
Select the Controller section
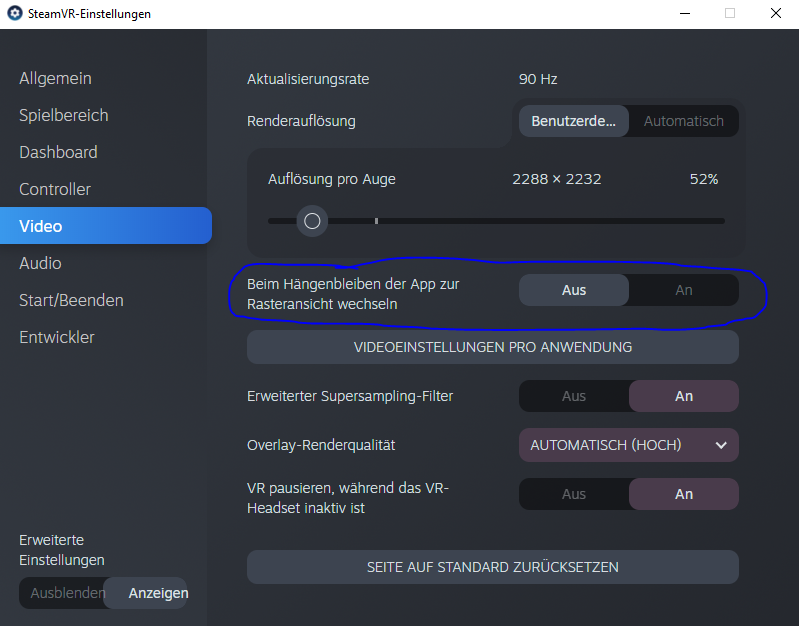[55, 189]
